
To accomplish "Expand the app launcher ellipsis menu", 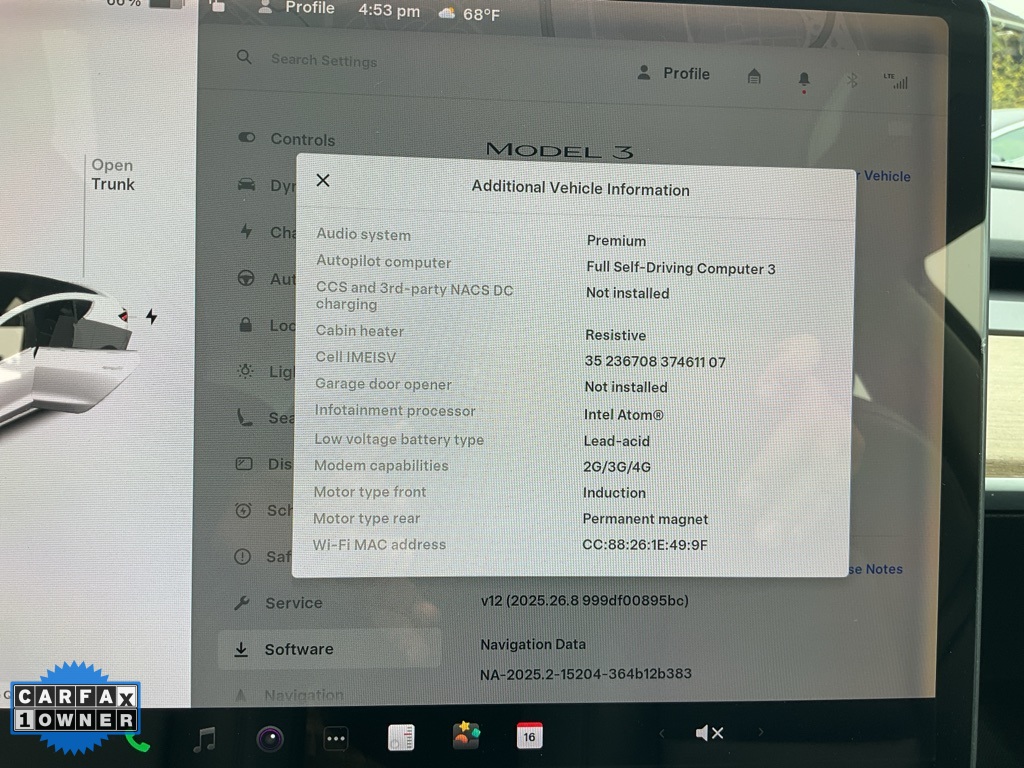I will click(336, 737).
